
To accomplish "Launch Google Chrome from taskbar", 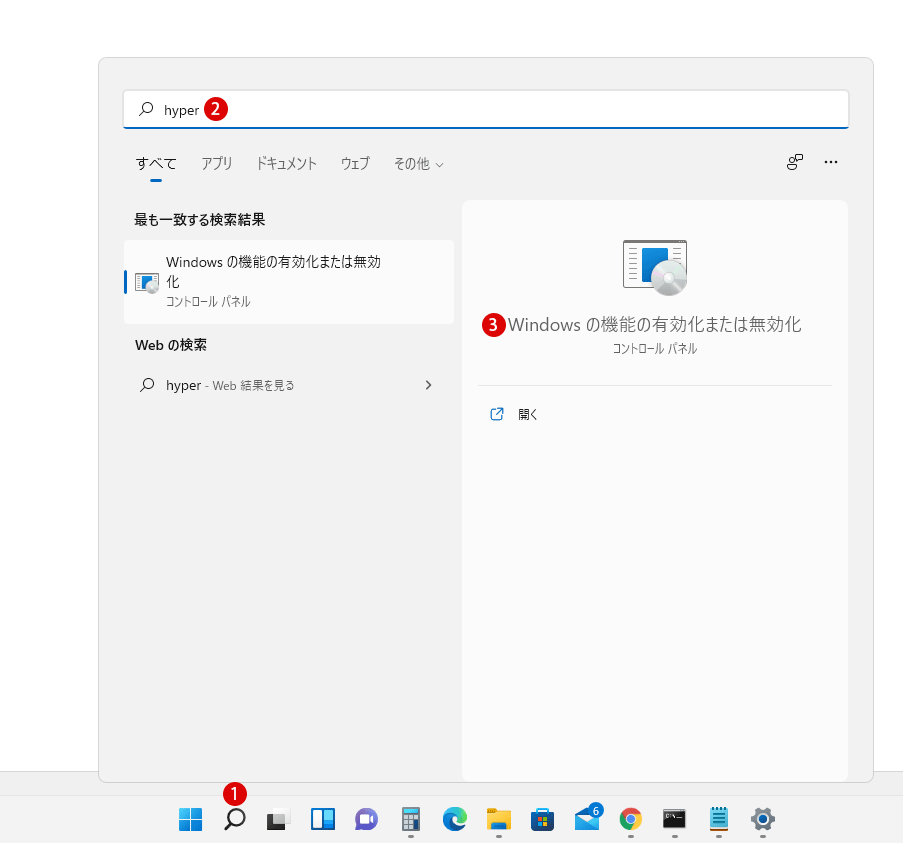I will tap(631, 819).
